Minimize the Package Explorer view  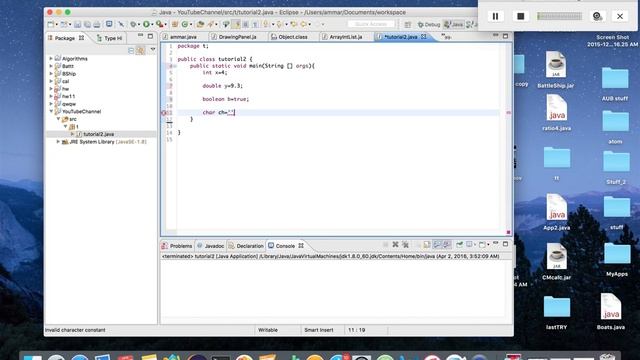pyautogui.click(x=140, y=36)
